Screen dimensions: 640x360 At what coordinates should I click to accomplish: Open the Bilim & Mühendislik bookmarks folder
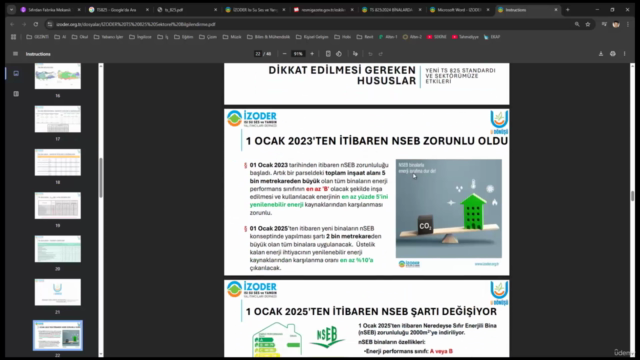(269, 37)
